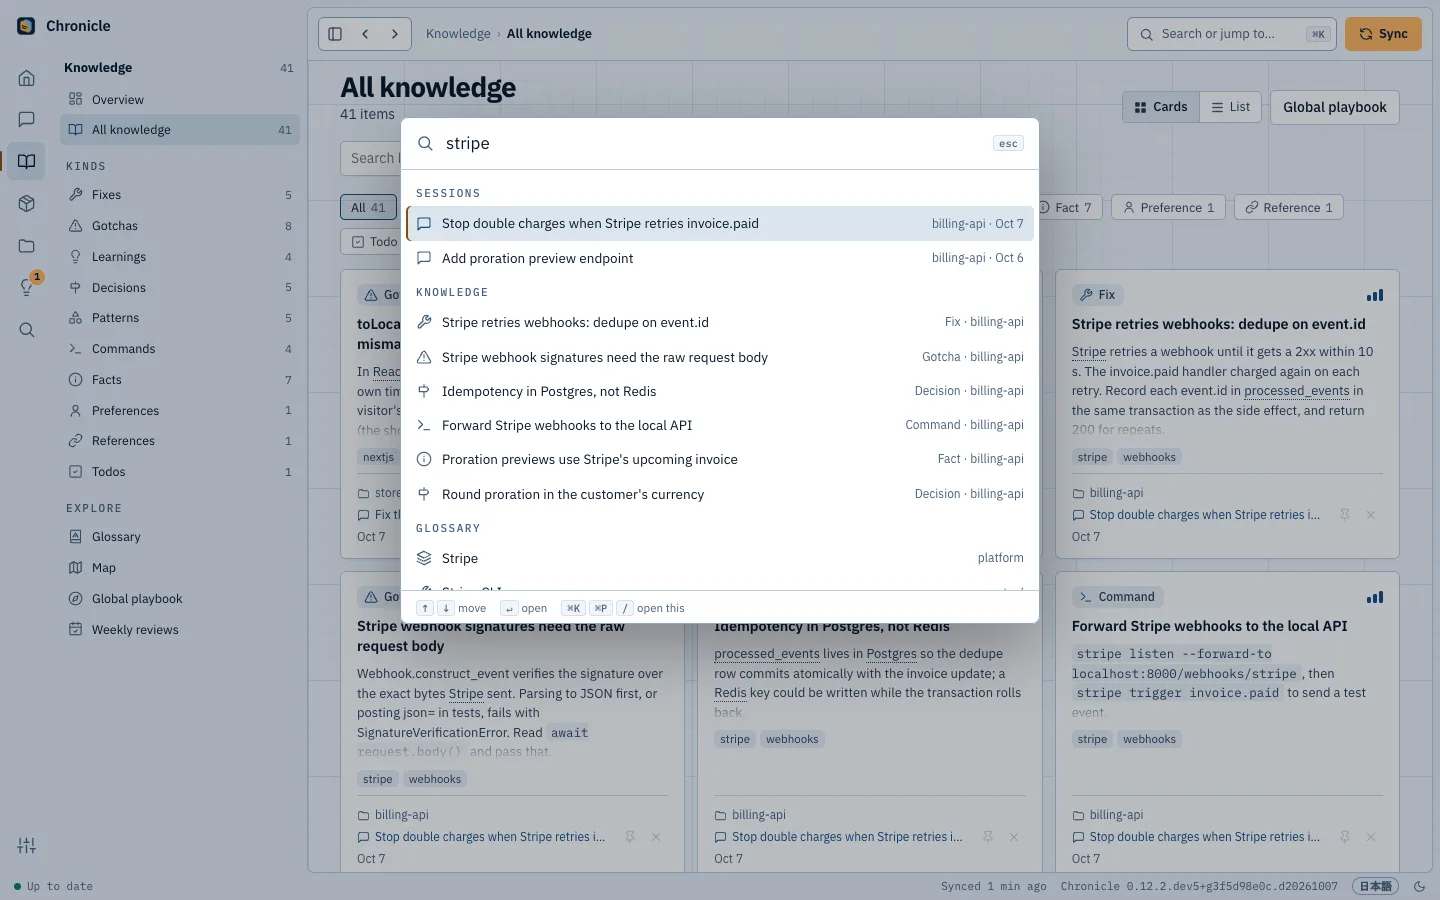Click the stripe query field in the palette

point(712,144)
